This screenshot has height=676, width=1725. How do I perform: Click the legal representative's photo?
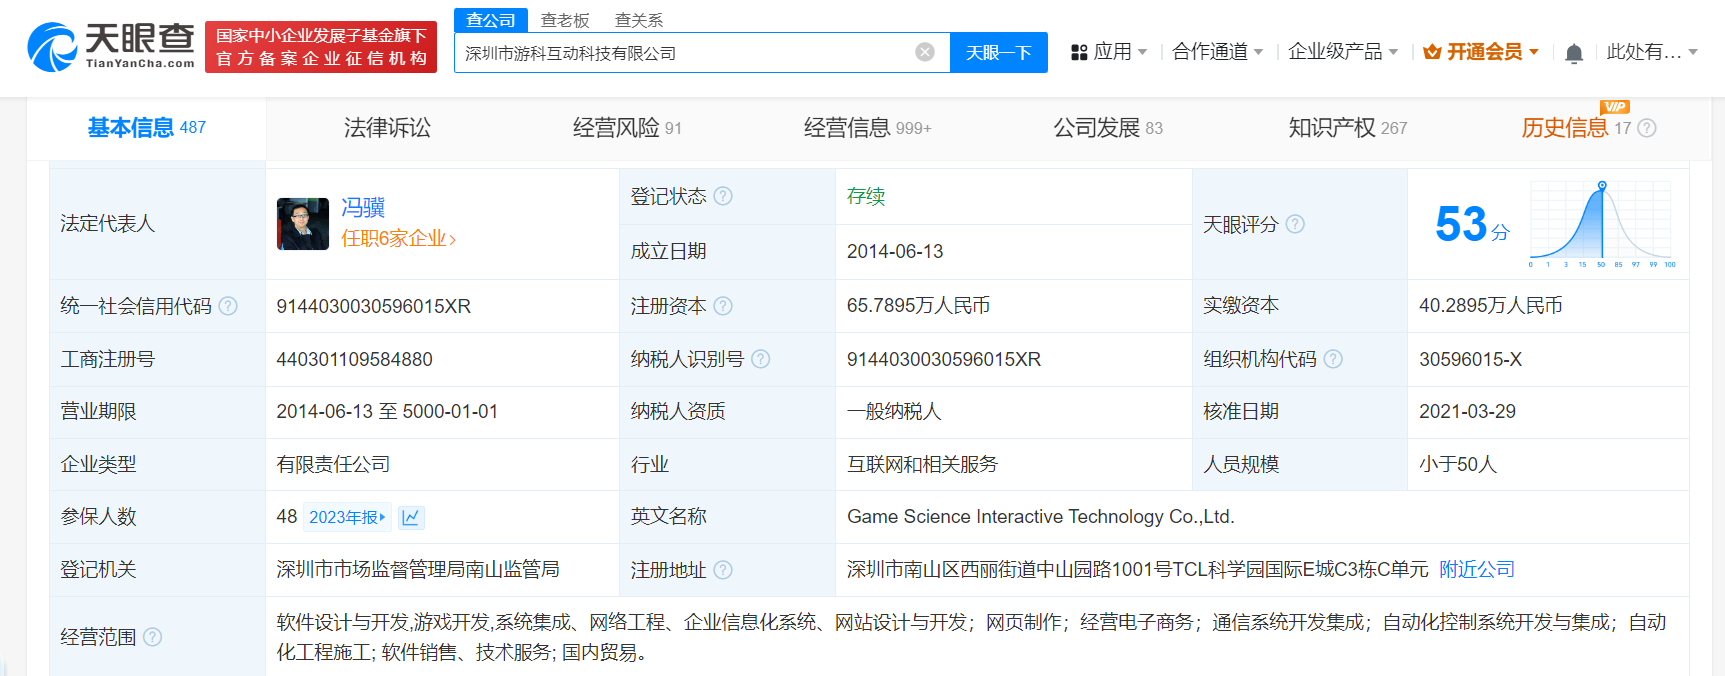coord(303,224)
